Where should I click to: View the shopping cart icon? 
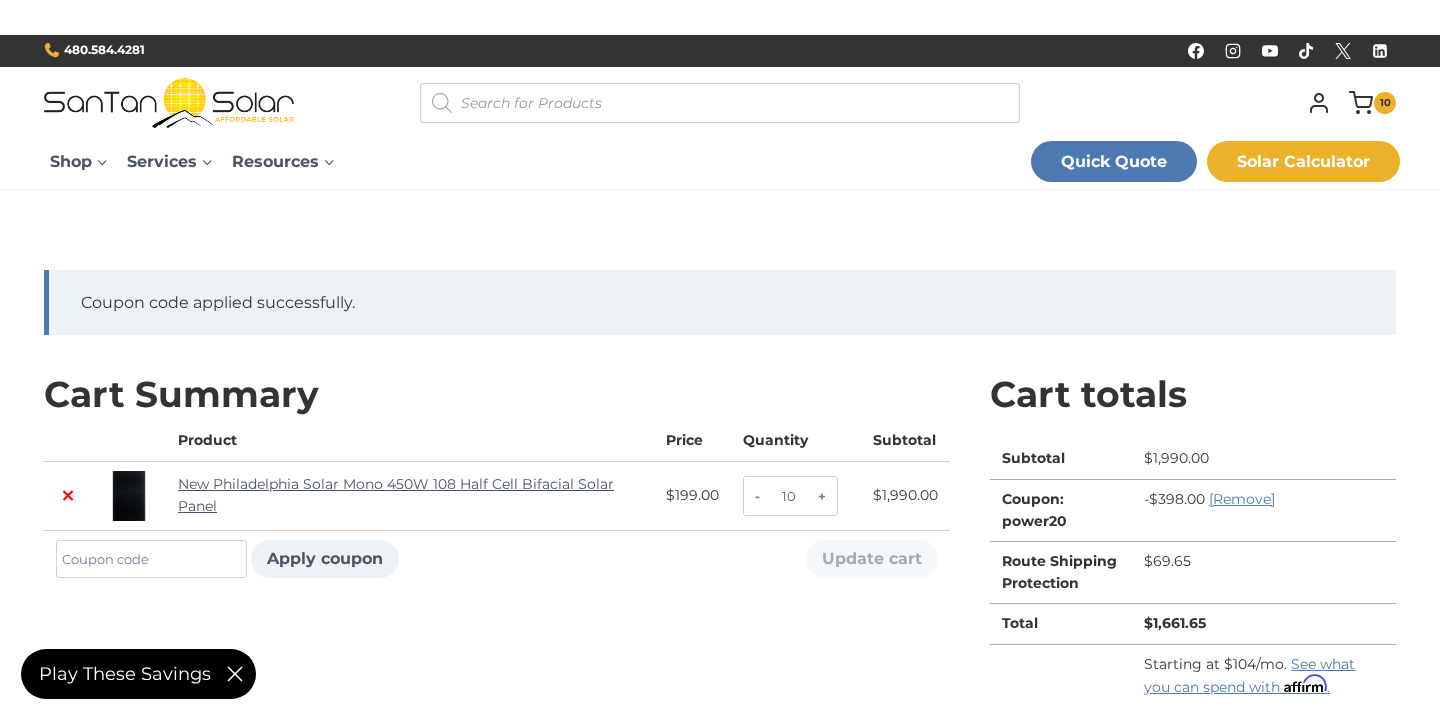[1361, 103]
